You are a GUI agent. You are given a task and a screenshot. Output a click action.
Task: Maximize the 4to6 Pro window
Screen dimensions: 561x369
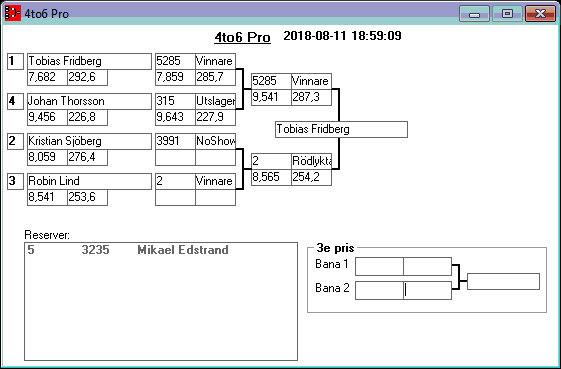507,14
